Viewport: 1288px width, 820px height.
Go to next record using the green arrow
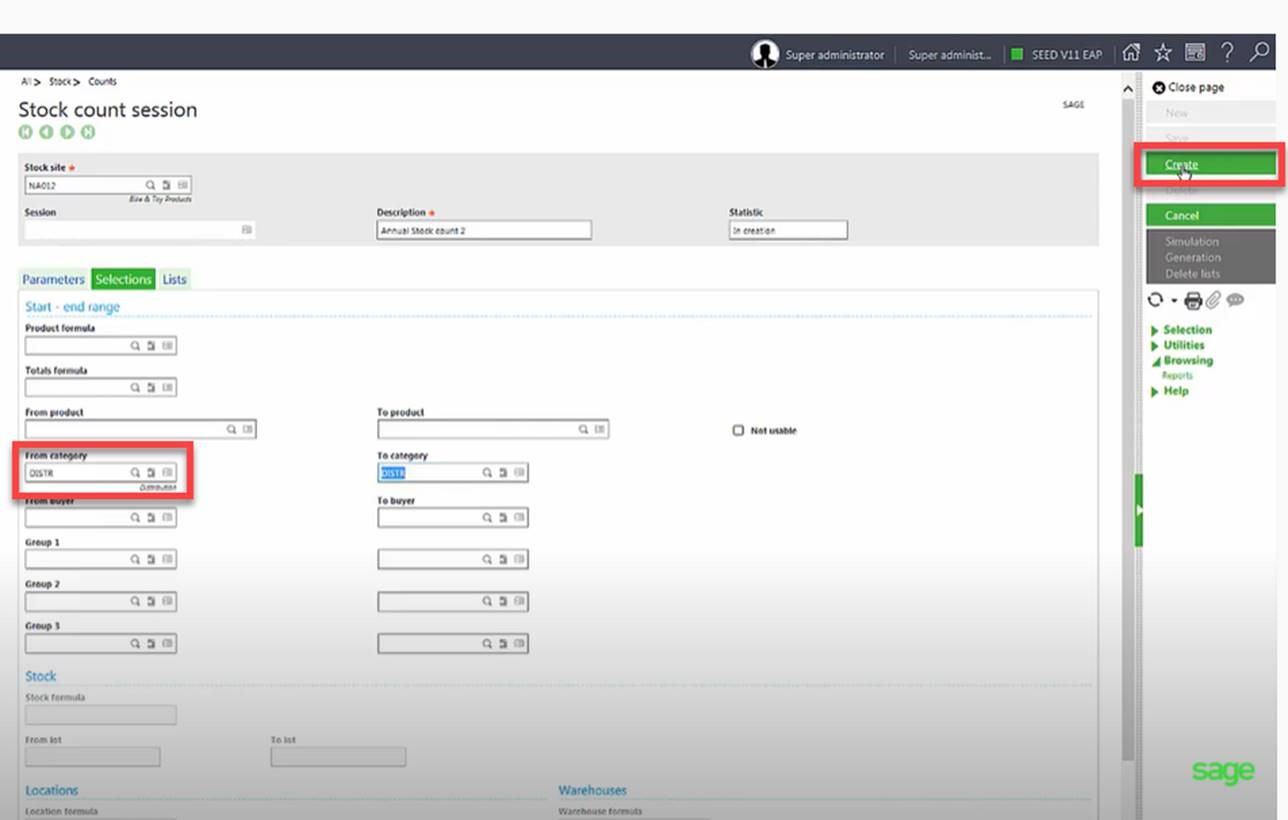point(67,131)
